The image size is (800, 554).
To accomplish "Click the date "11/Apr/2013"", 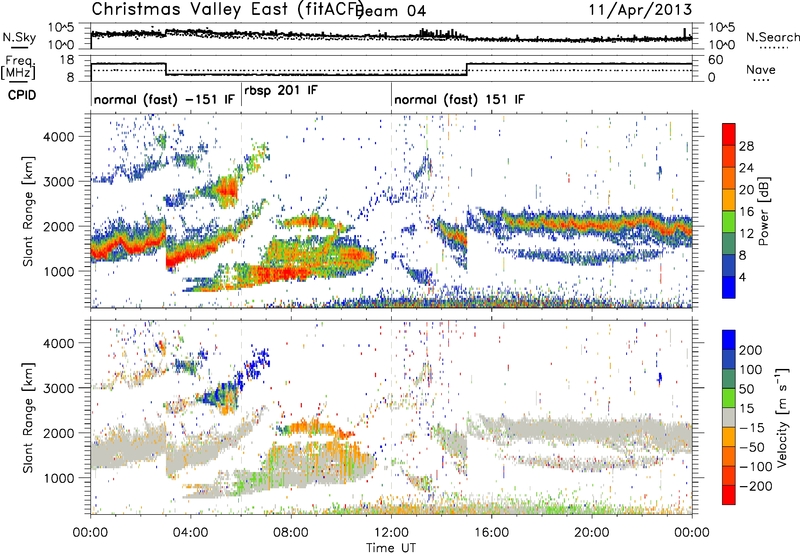I will pos(640,10).
